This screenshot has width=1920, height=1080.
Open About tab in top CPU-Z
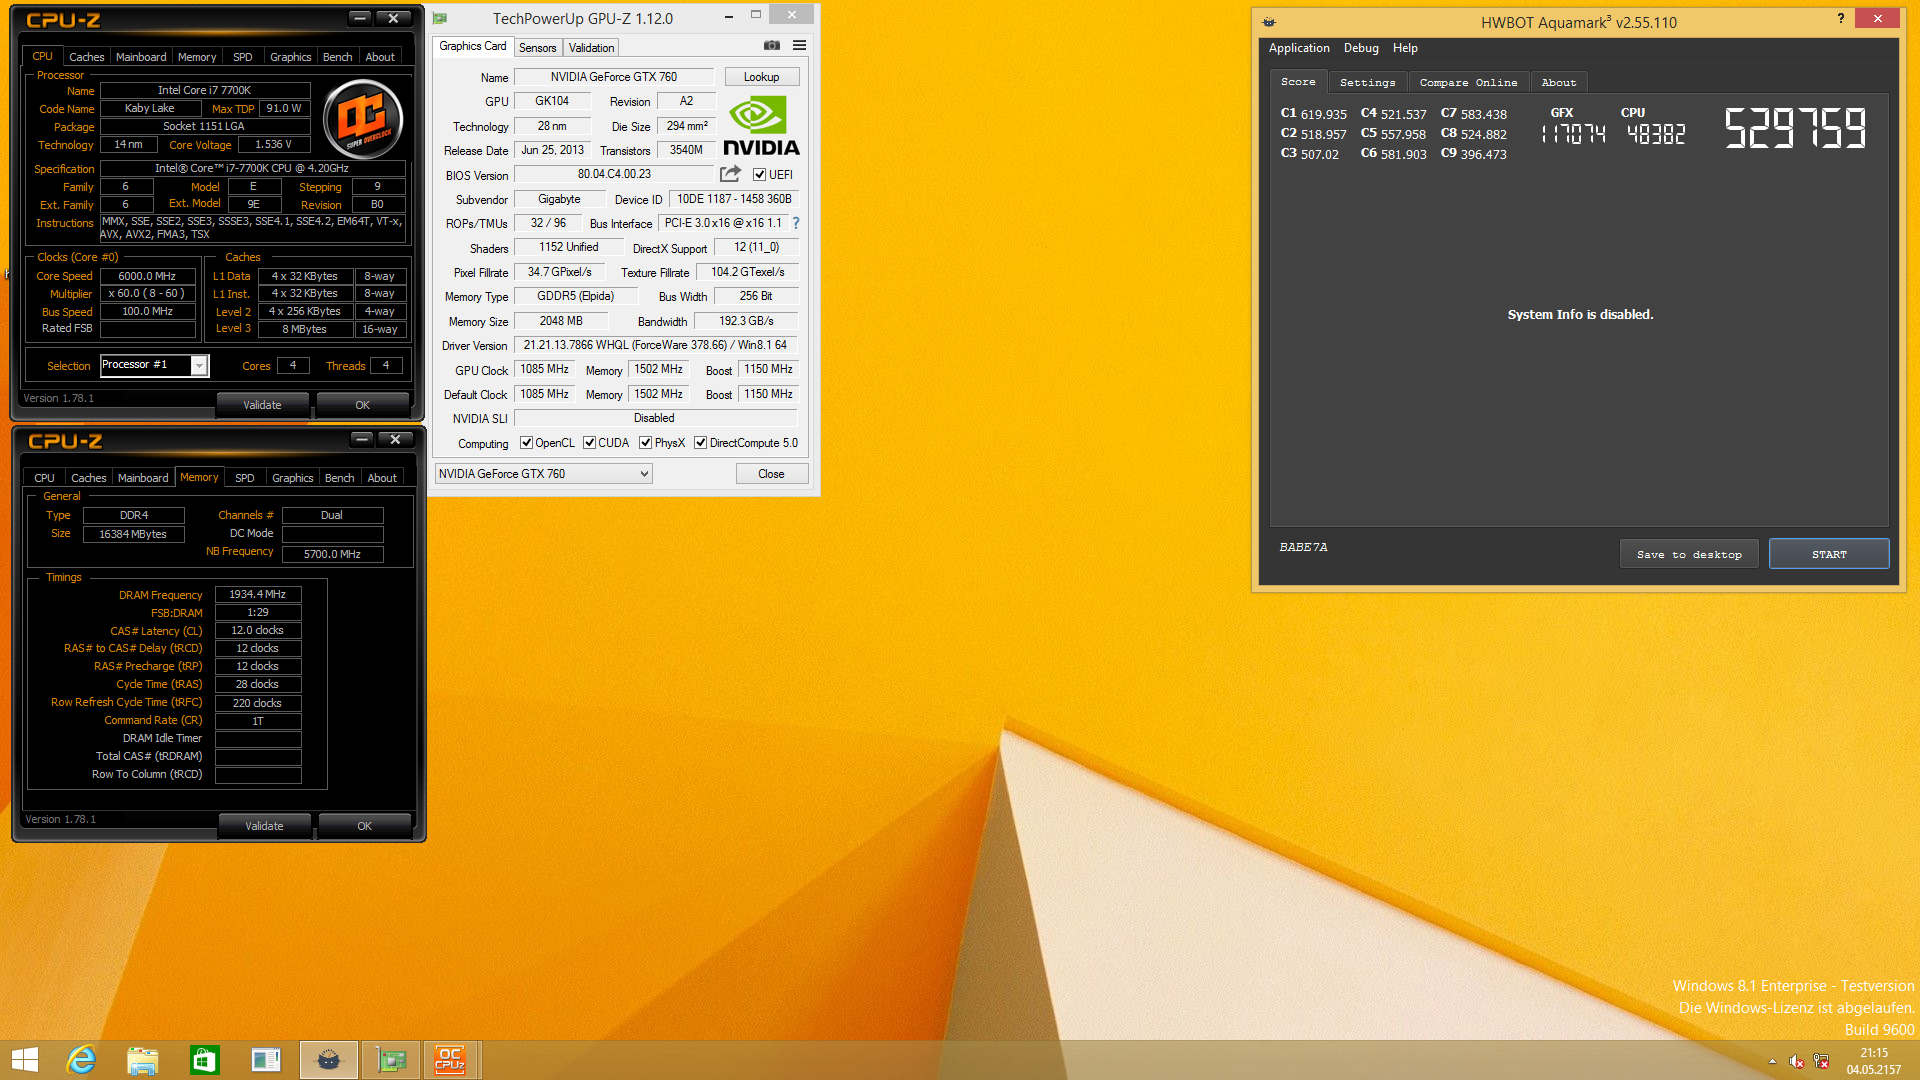[380, 57]
